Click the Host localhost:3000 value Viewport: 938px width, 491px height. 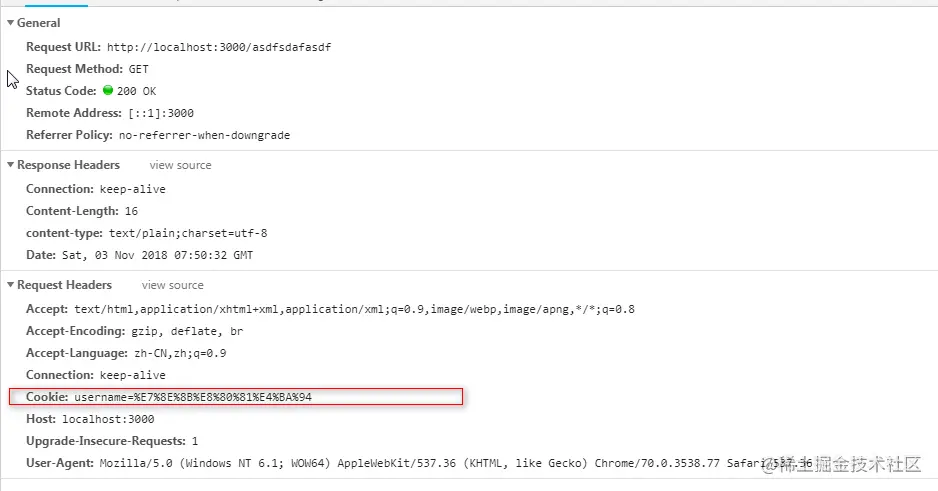(x=108, y=419)
